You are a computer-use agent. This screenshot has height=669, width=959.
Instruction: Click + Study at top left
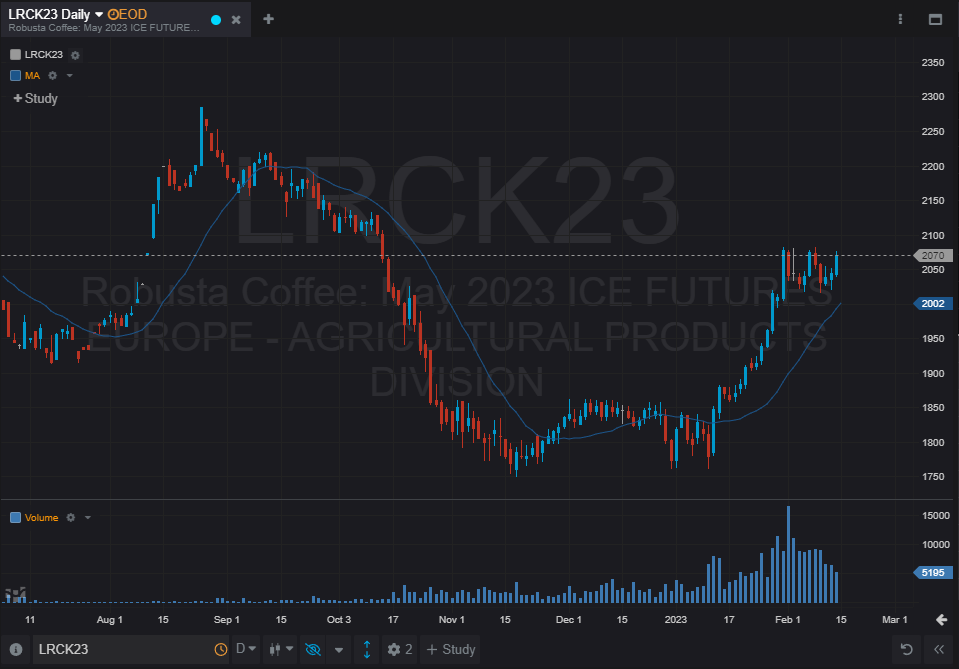click(35, 98)
